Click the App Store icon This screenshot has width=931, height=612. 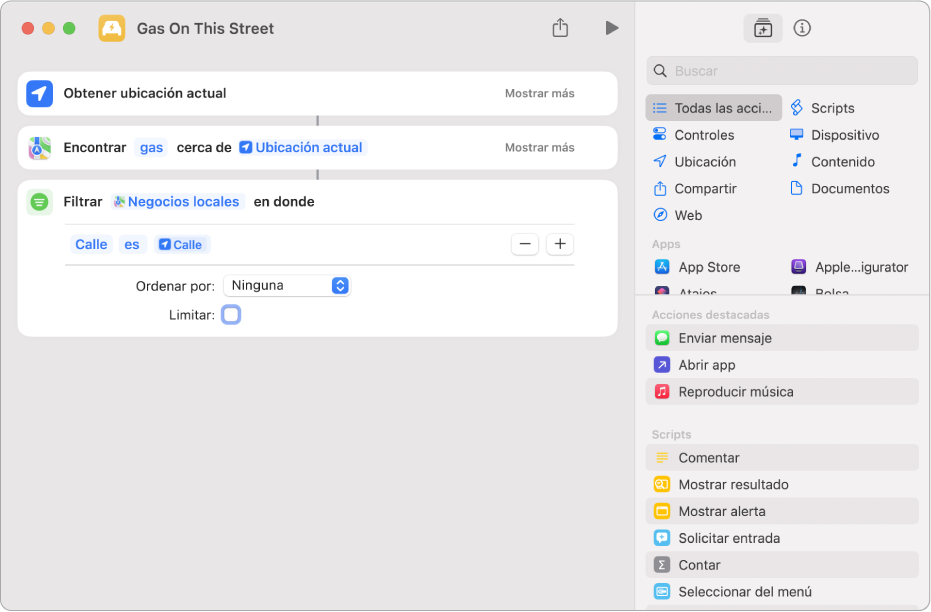tap(661, 267)
